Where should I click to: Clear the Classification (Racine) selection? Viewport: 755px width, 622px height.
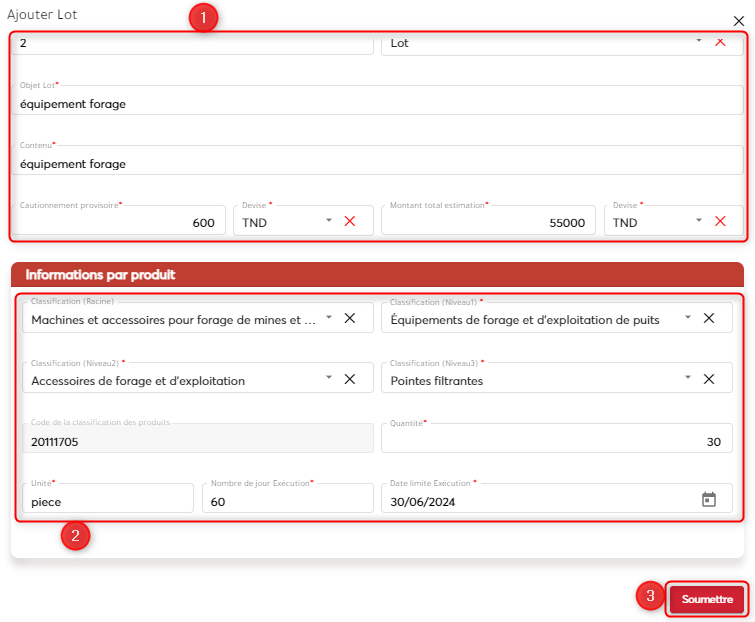coord(350,318)
